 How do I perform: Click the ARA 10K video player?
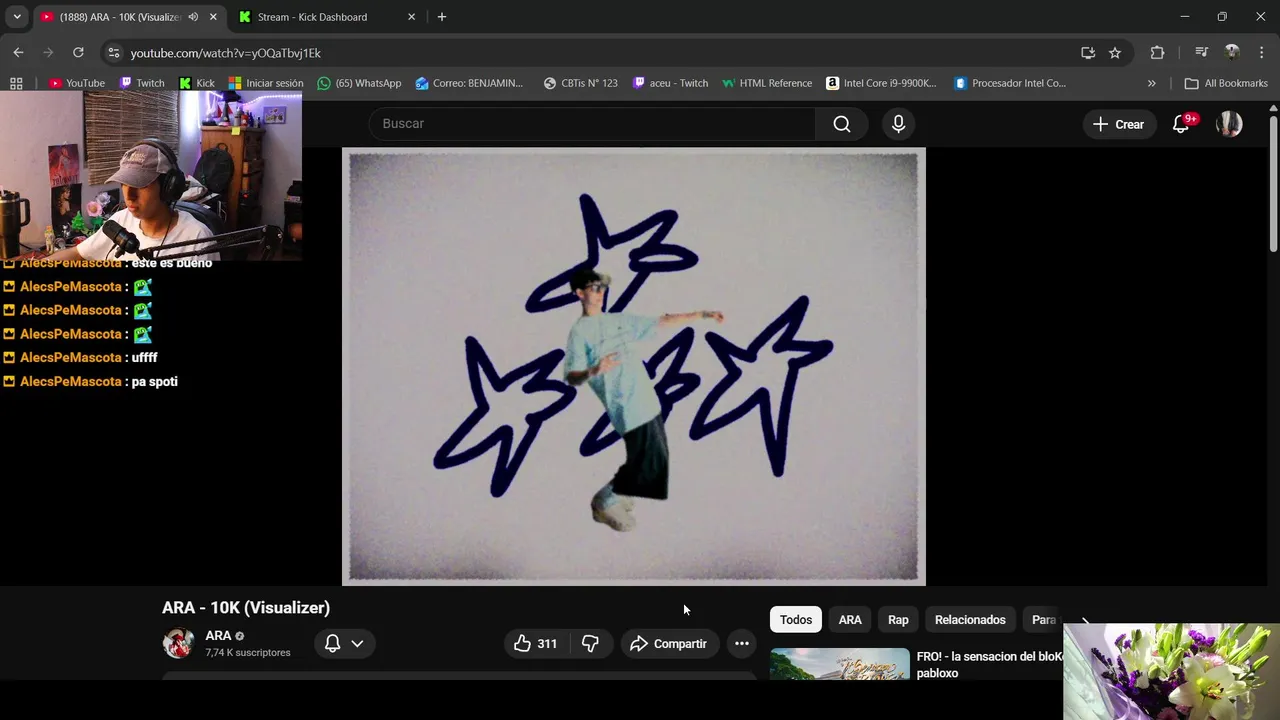pos(634,366)
